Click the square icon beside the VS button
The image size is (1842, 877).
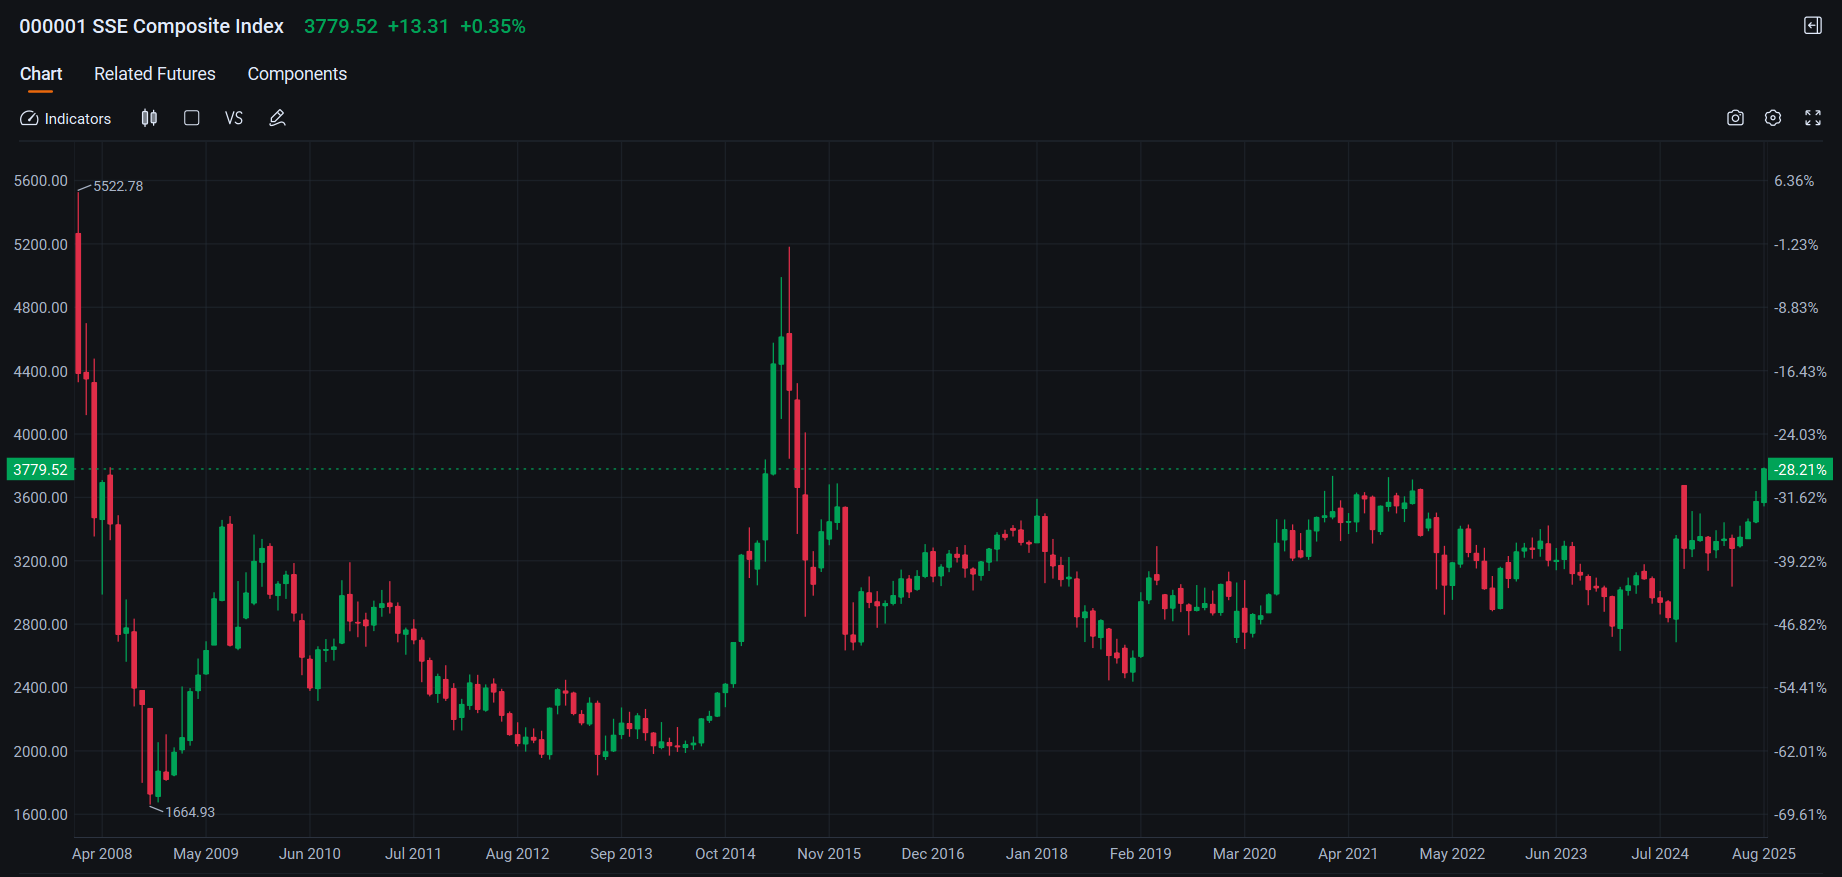click(x=192, y=118)
